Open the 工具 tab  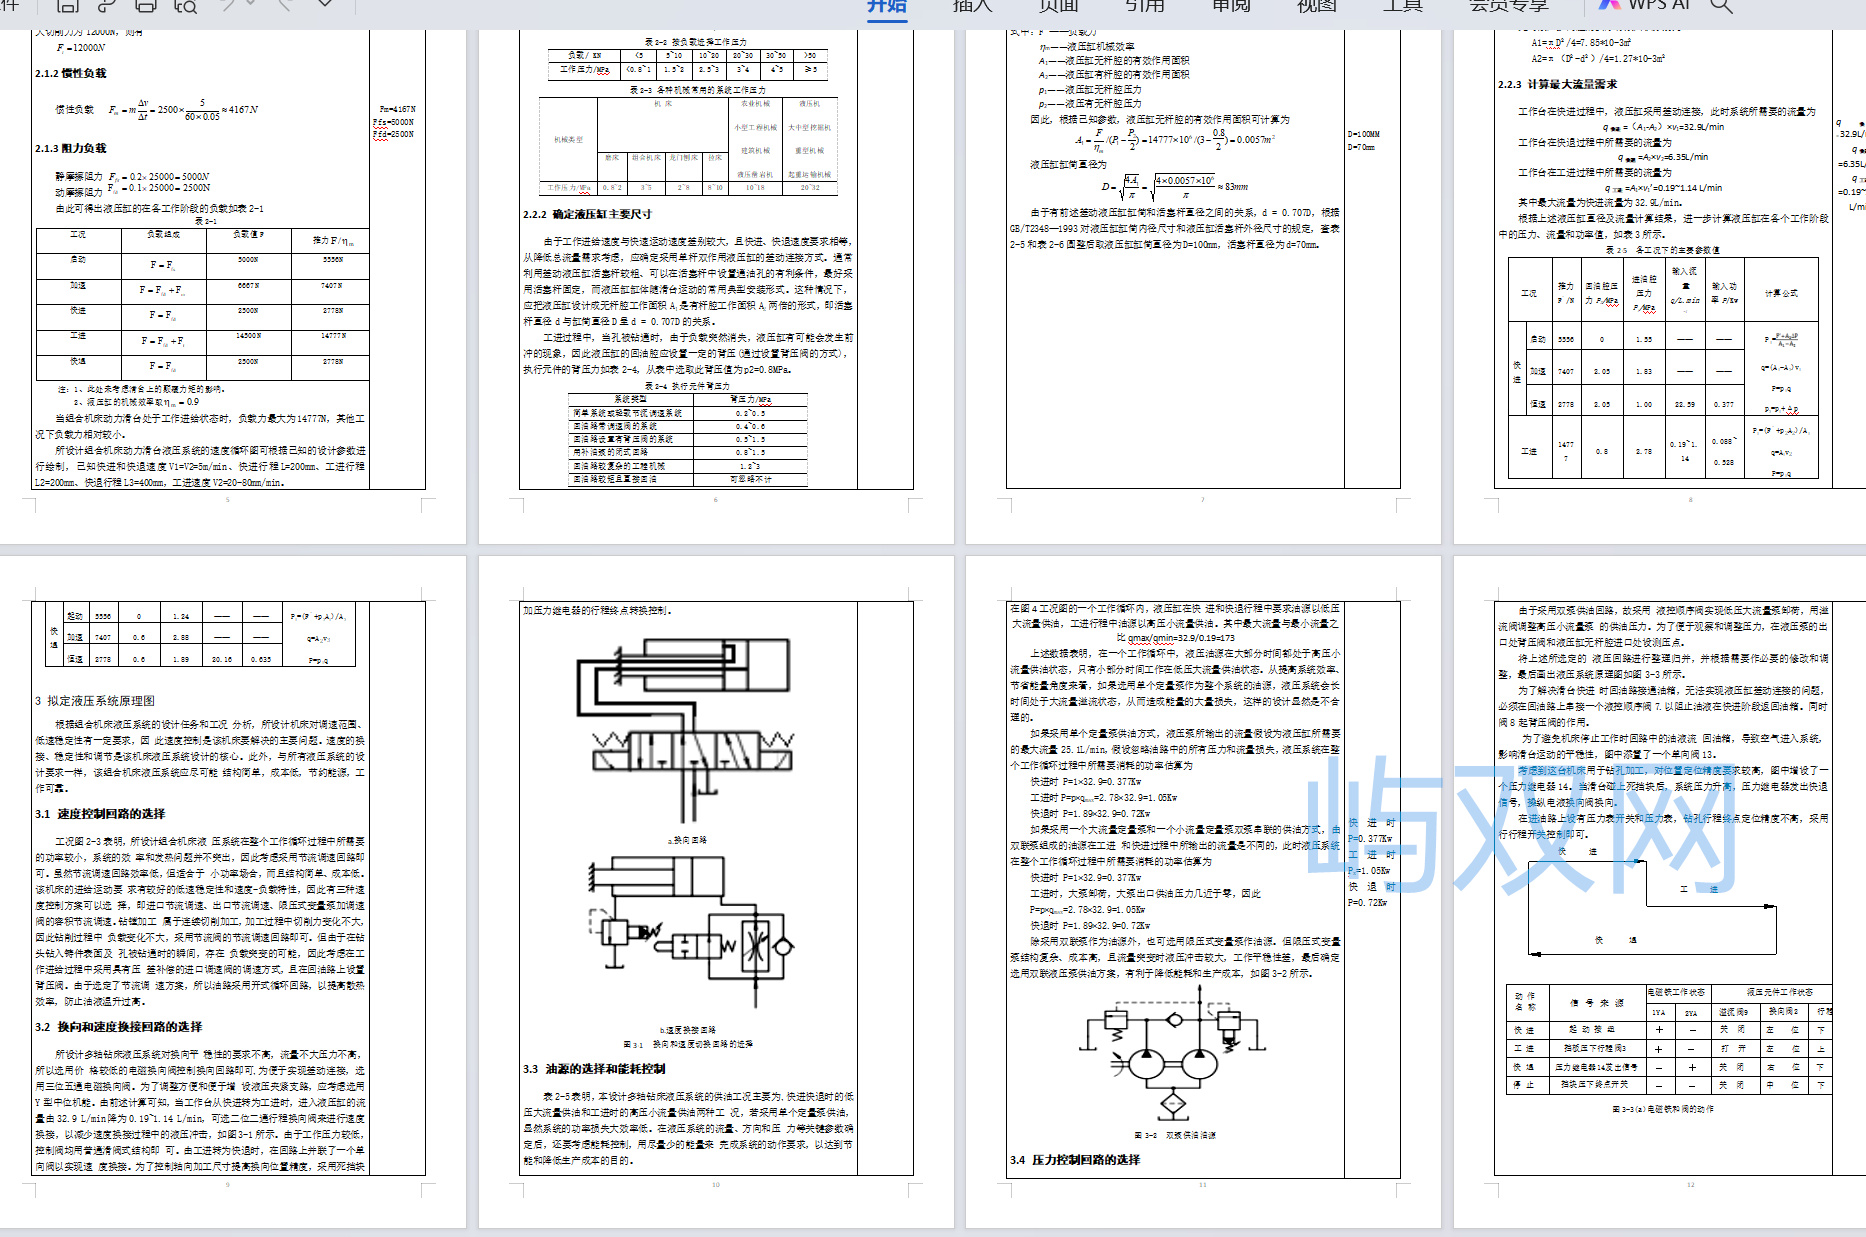click(1402, 6)
